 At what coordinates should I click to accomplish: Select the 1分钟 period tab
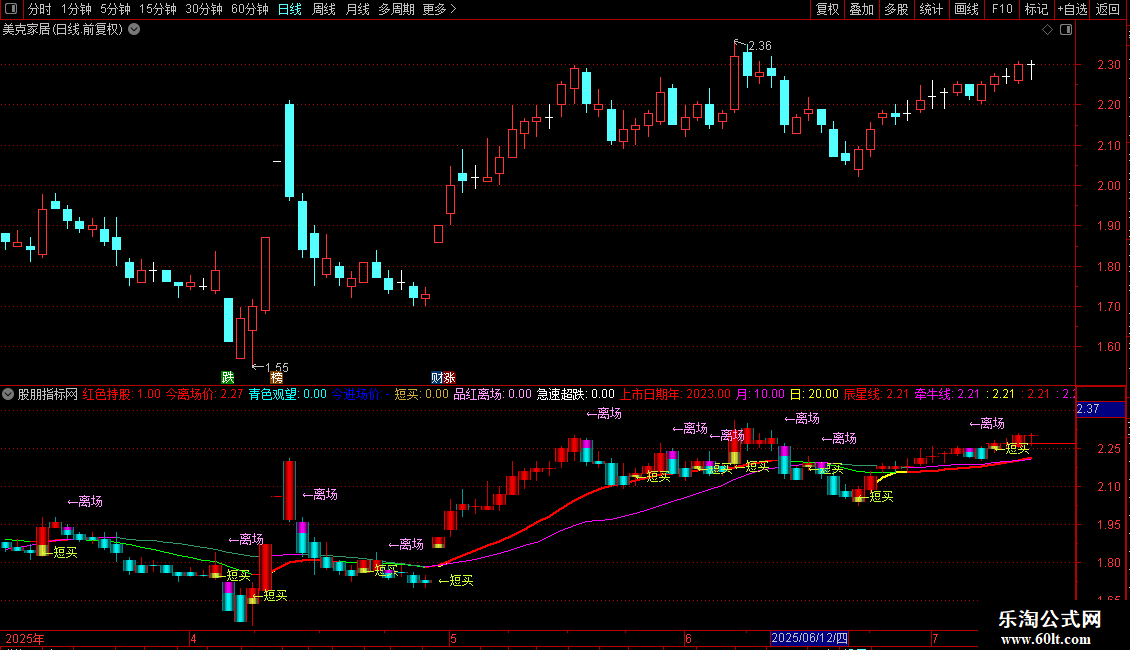coord(76,9)
